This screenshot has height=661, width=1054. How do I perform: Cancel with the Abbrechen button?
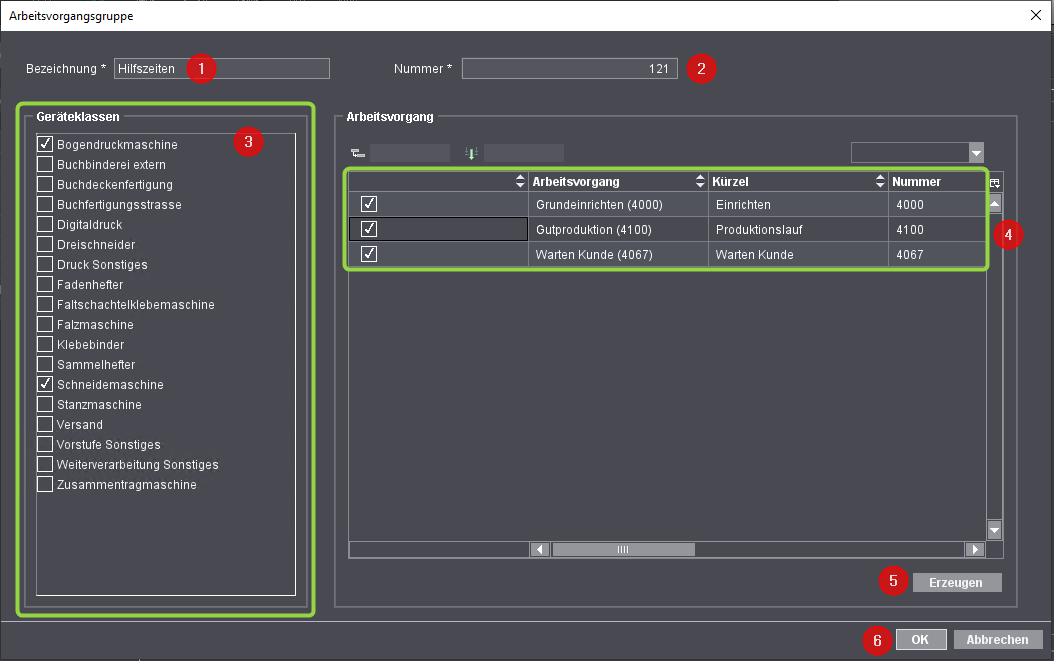coord(998,639)
